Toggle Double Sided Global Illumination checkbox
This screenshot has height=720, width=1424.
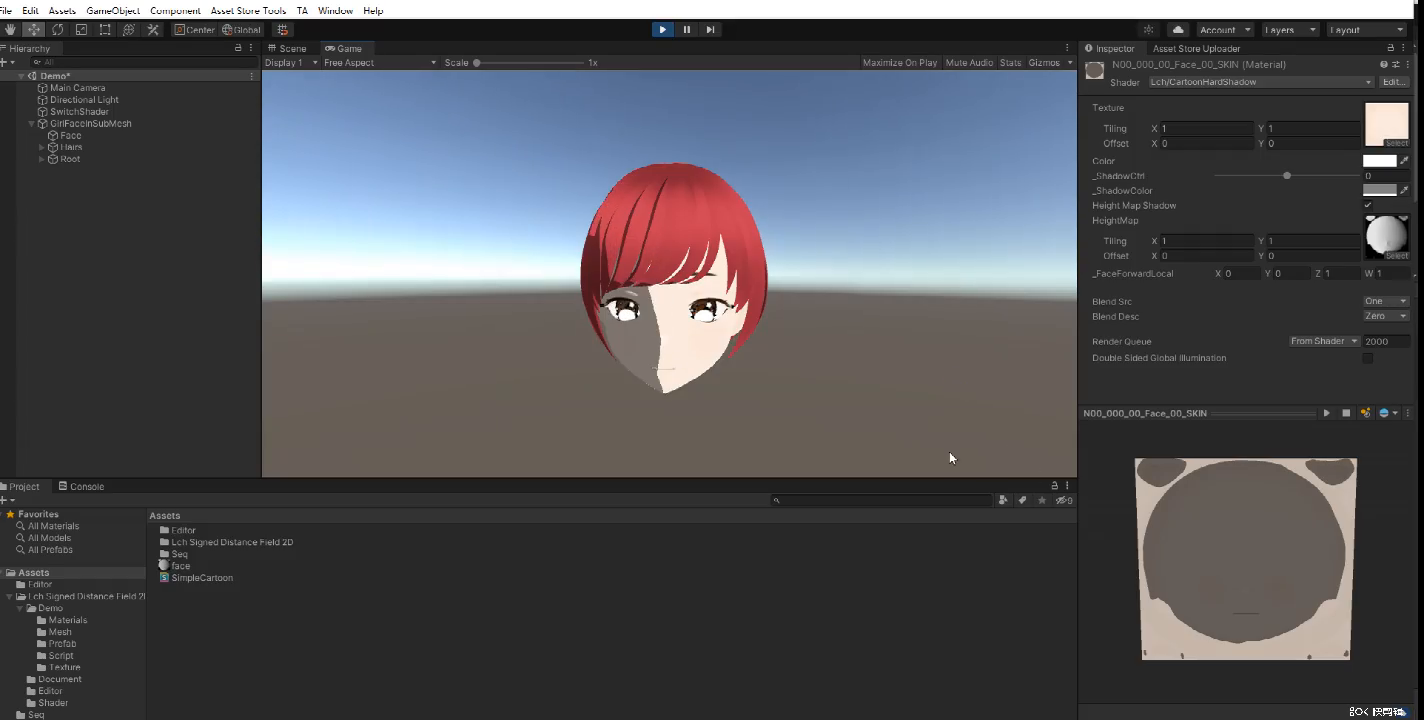1368,358
